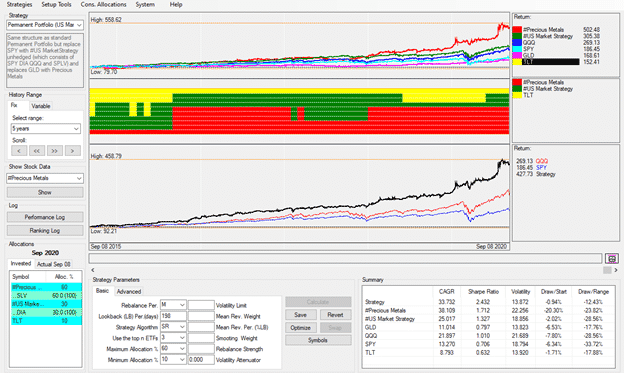
Task: Switch to the Variable history range tab
Action: [x=41, y=106]
